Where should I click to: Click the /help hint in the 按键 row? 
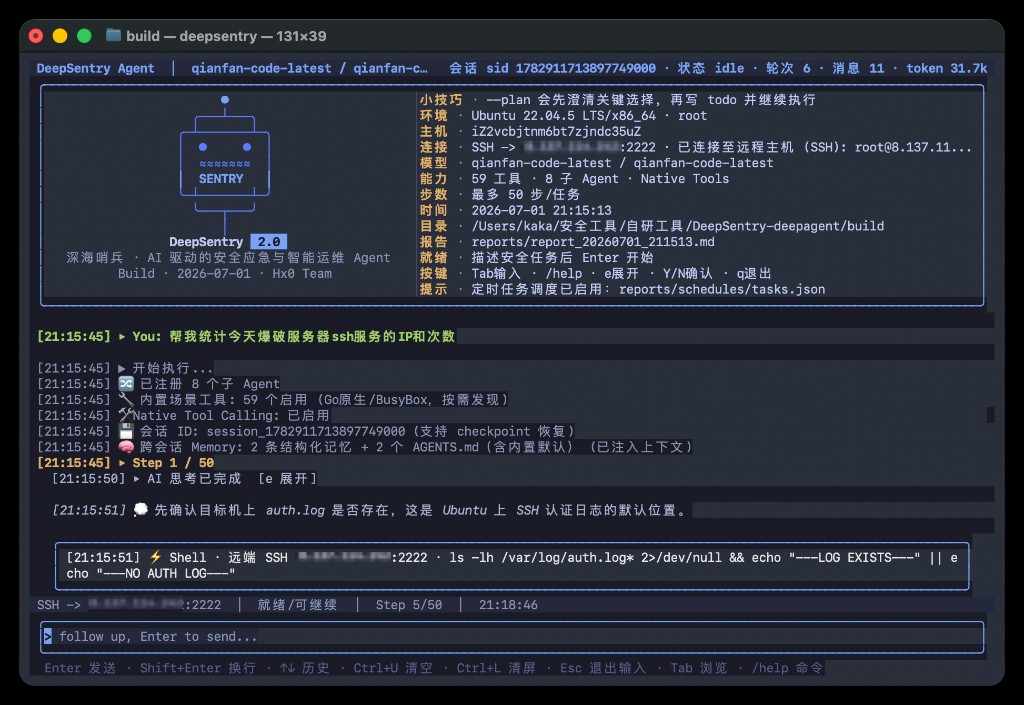pyautogui.click(x=564, y=274)
